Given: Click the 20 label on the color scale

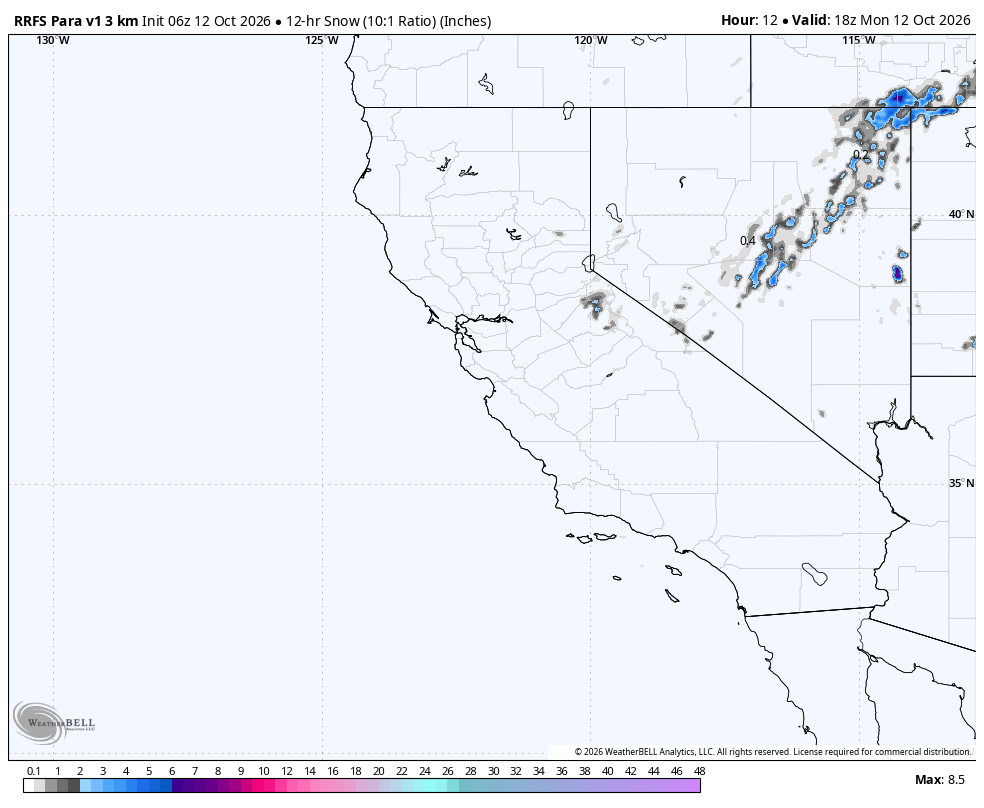Looking at the screenshot, I should [x=378, y=772].
